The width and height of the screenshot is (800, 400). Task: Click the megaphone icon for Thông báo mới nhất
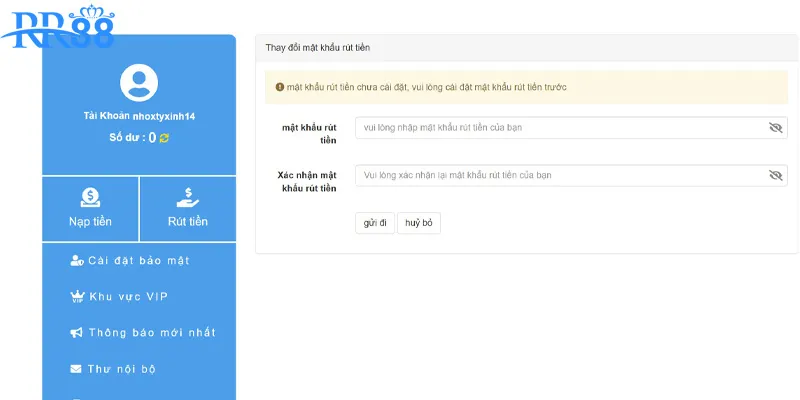[77, 332]
